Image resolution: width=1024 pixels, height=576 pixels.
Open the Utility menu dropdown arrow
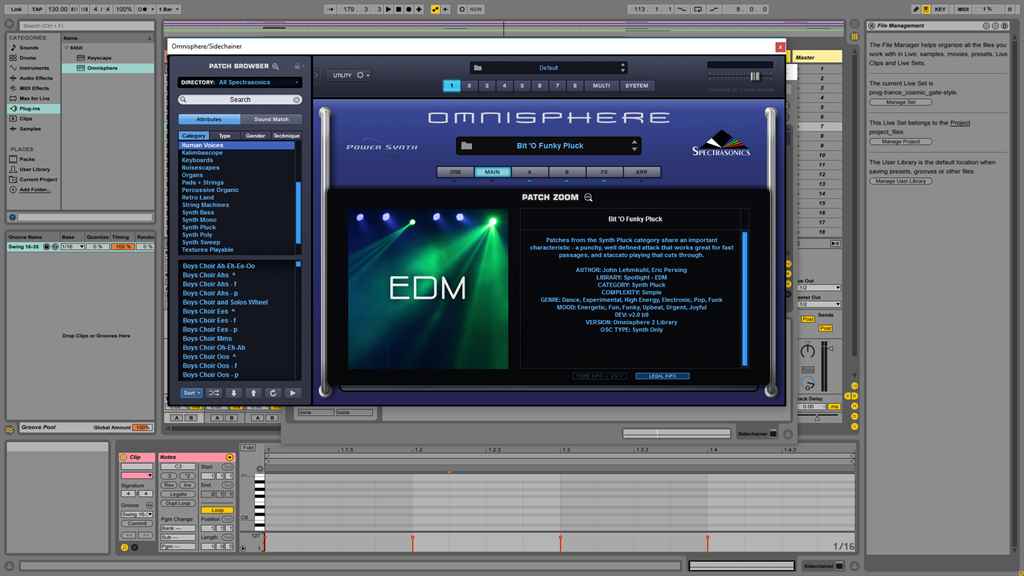pos(368,76)
